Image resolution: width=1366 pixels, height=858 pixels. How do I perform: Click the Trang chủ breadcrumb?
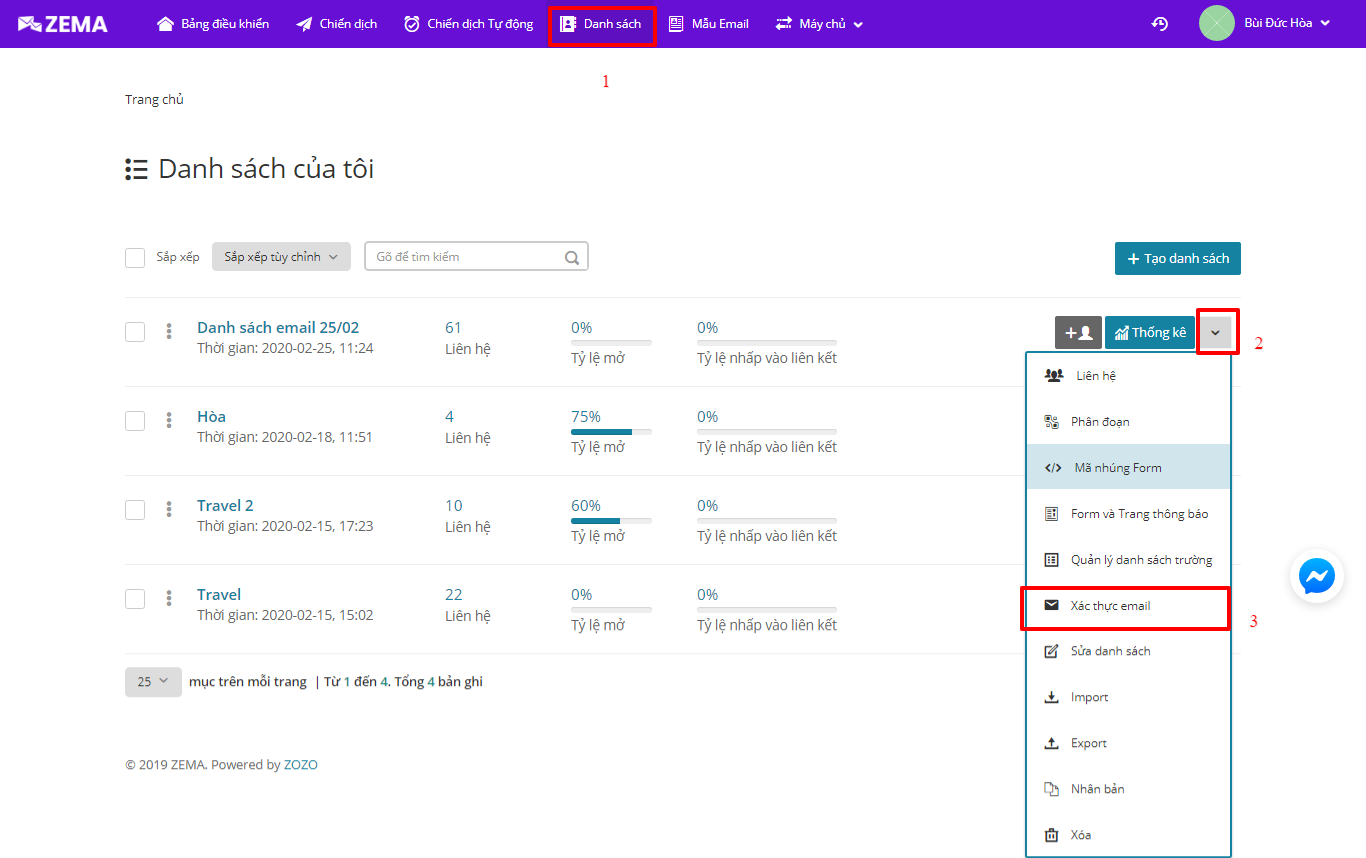click(154, 99)
